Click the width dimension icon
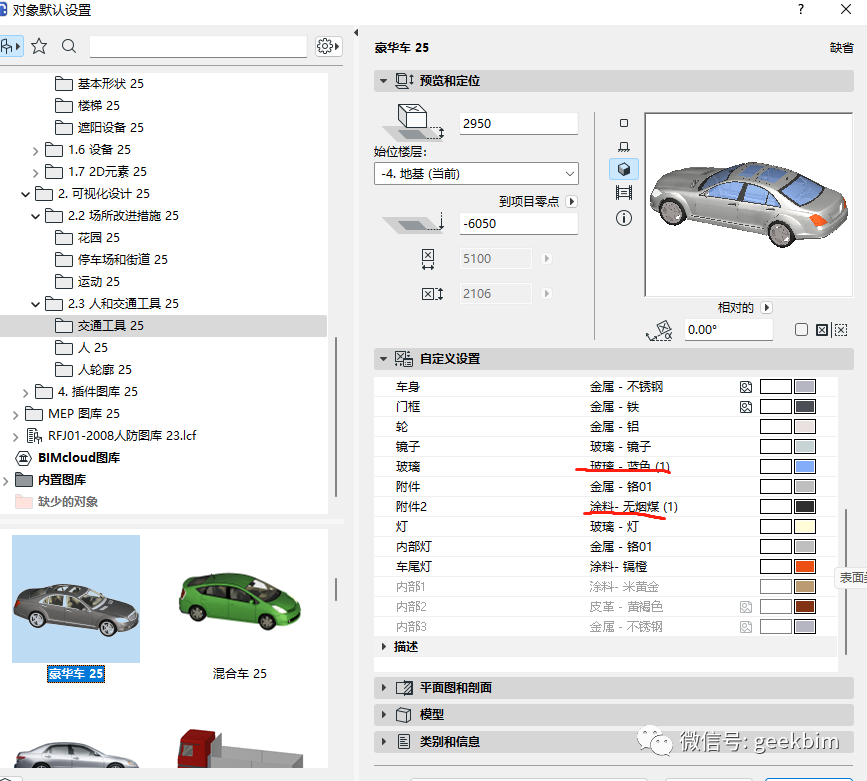Viewport: 867px width, 781px height. point(428,259)
